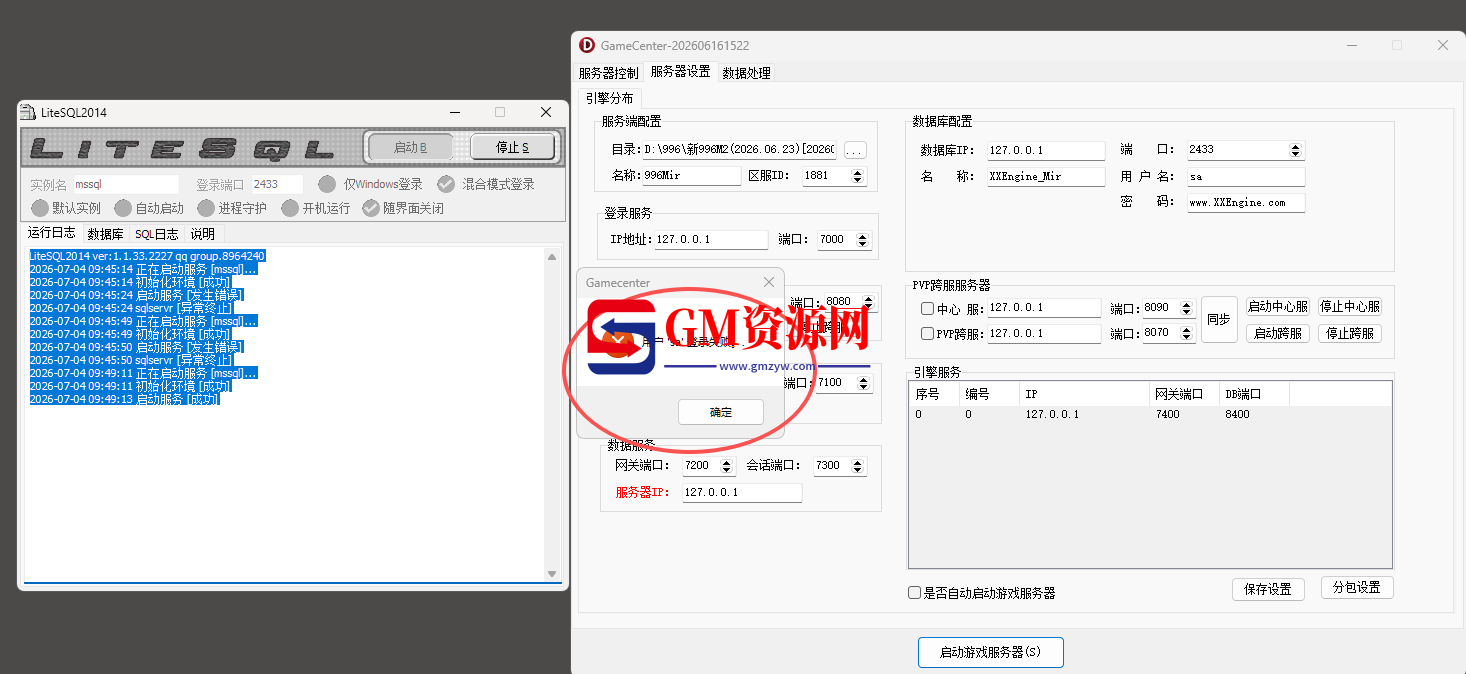Open the 数据库 tab in LiteSQL
This screenshot has height=674, width=1466.
pos(105,234)
